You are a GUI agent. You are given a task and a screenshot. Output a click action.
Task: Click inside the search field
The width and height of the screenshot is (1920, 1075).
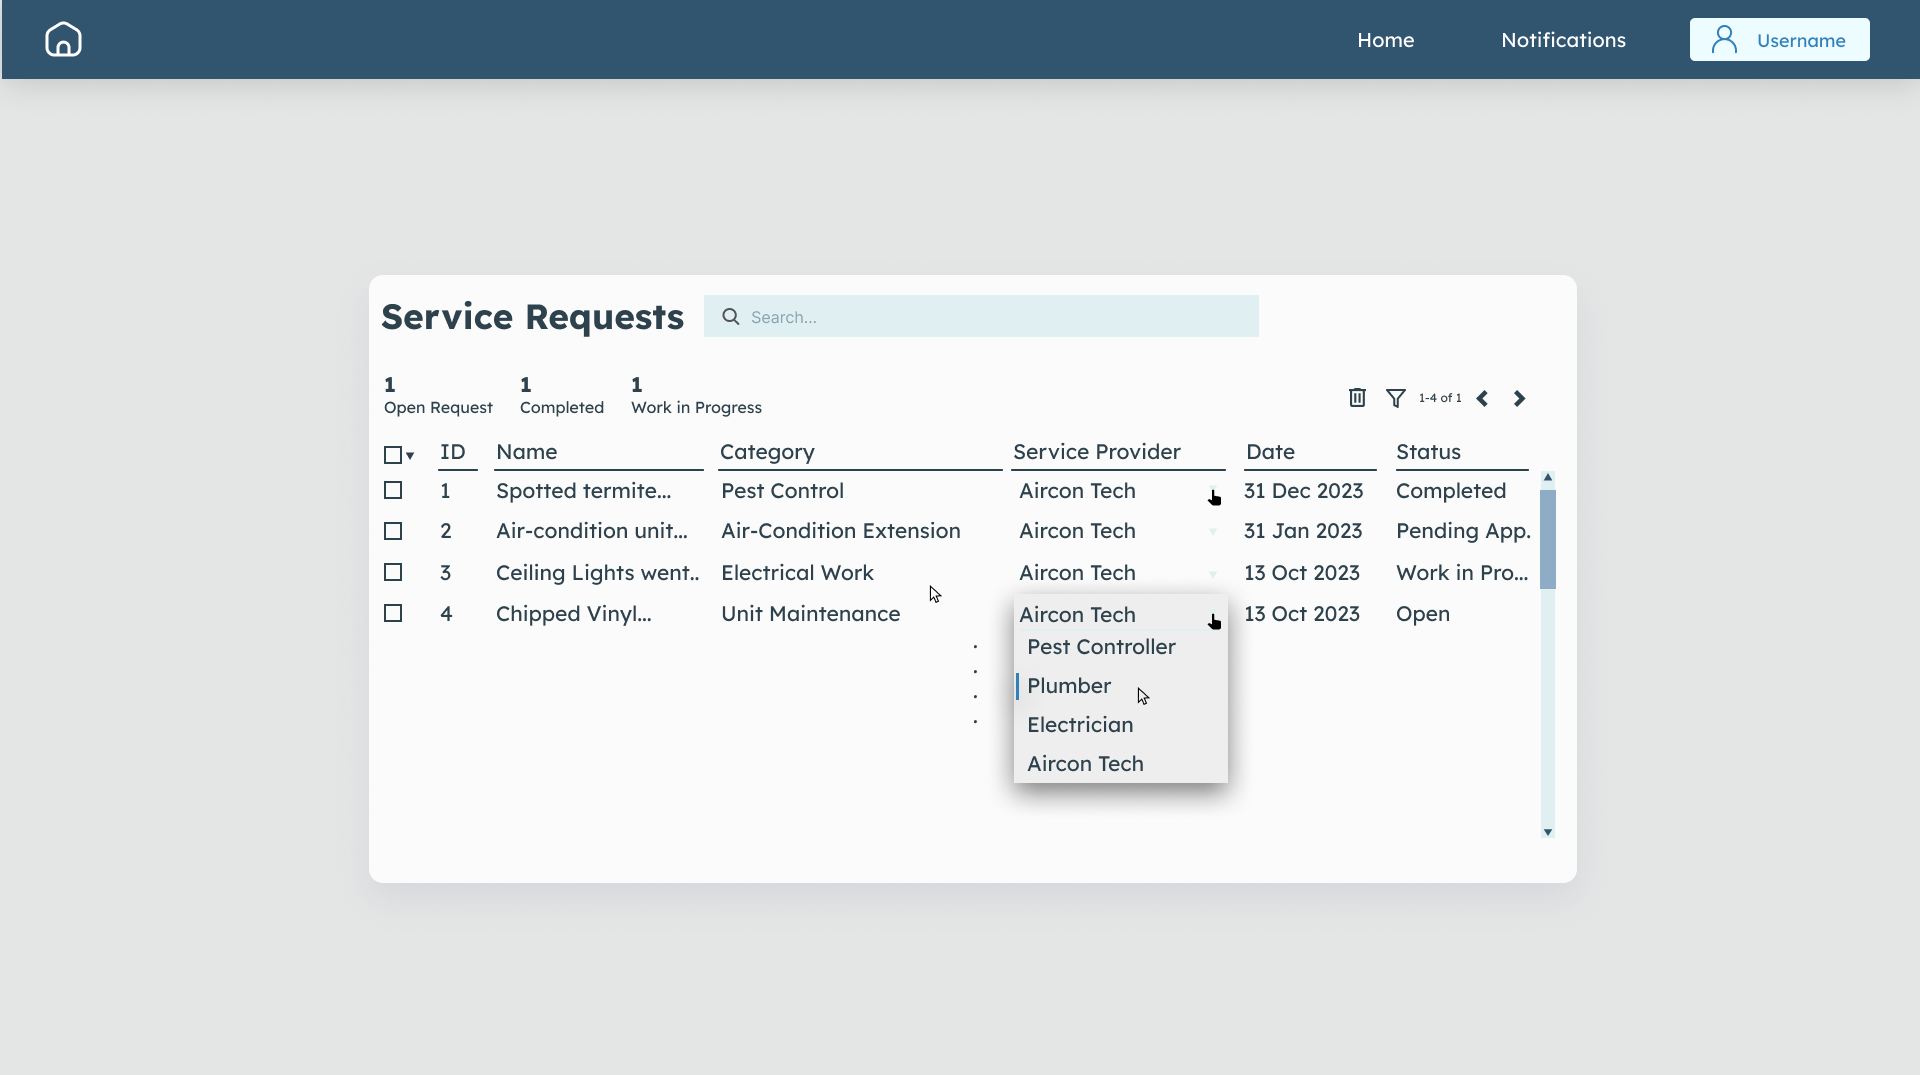click(982, 316)
